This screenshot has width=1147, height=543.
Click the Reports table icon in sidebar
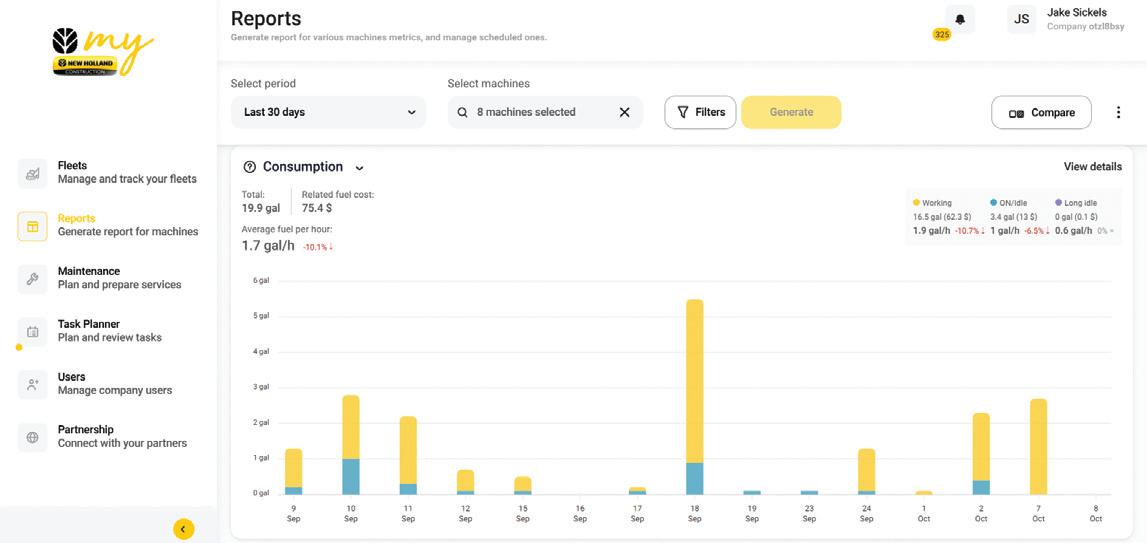pos(32,226)
